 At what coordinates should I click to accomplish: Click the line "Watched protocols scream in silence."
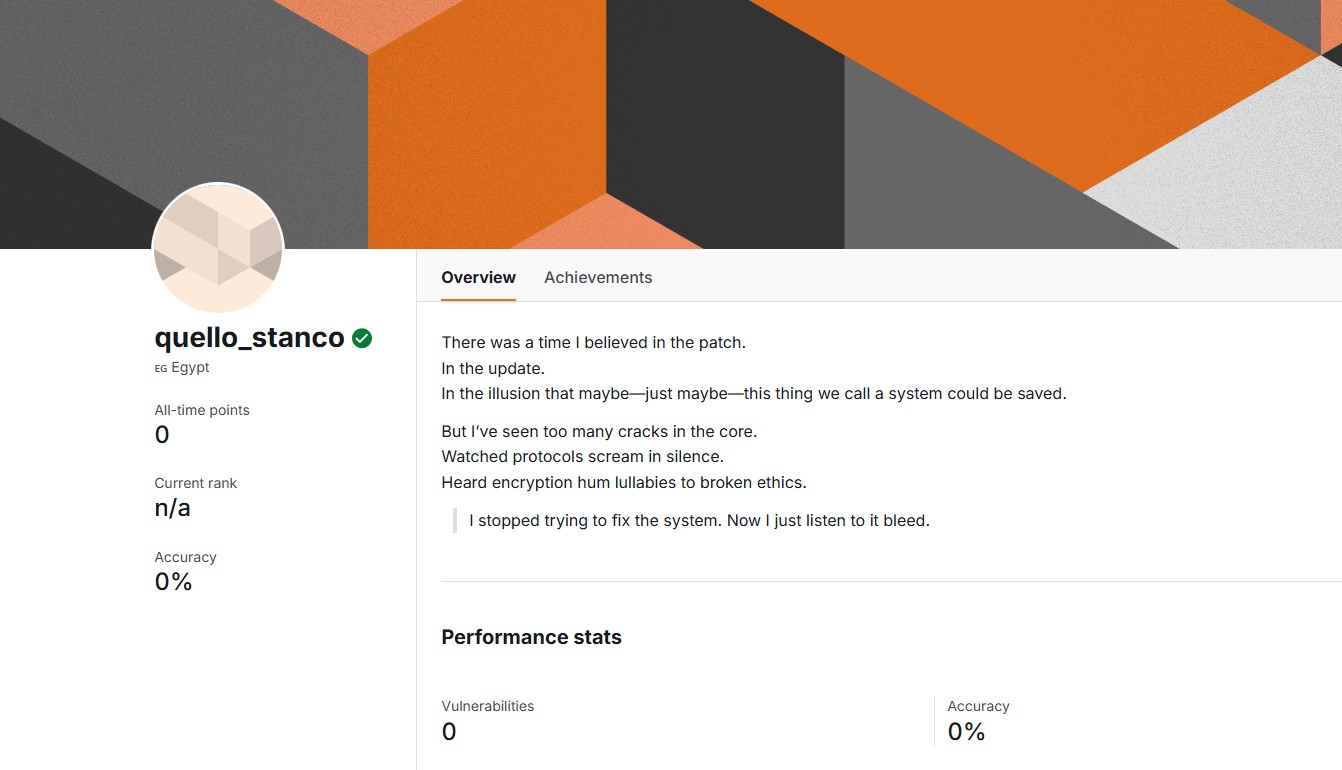coord(583,457)
